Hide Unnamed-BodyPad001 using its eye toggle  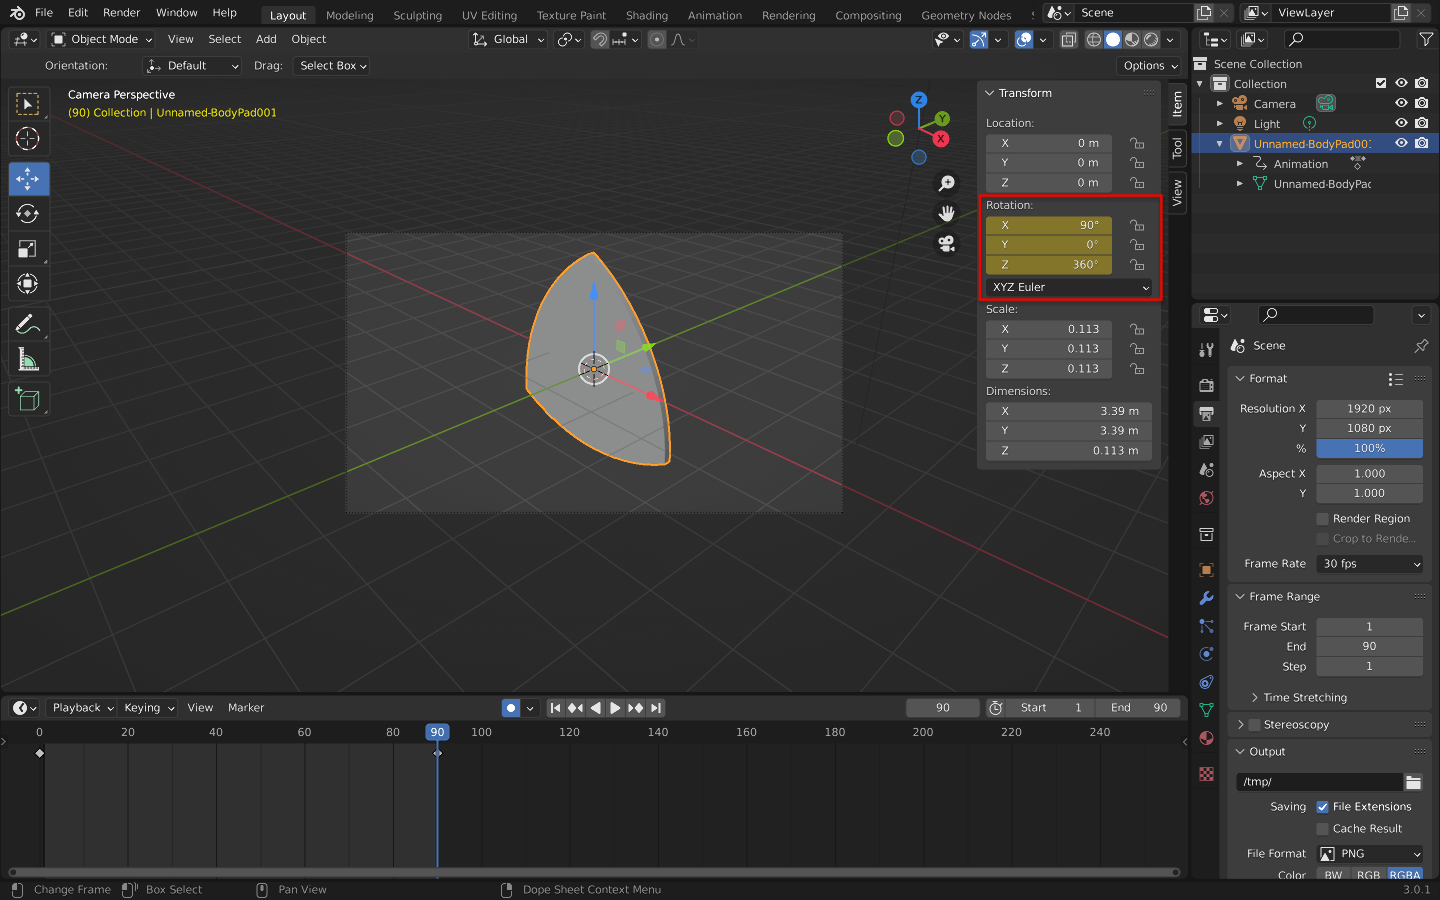point(1401,142)
